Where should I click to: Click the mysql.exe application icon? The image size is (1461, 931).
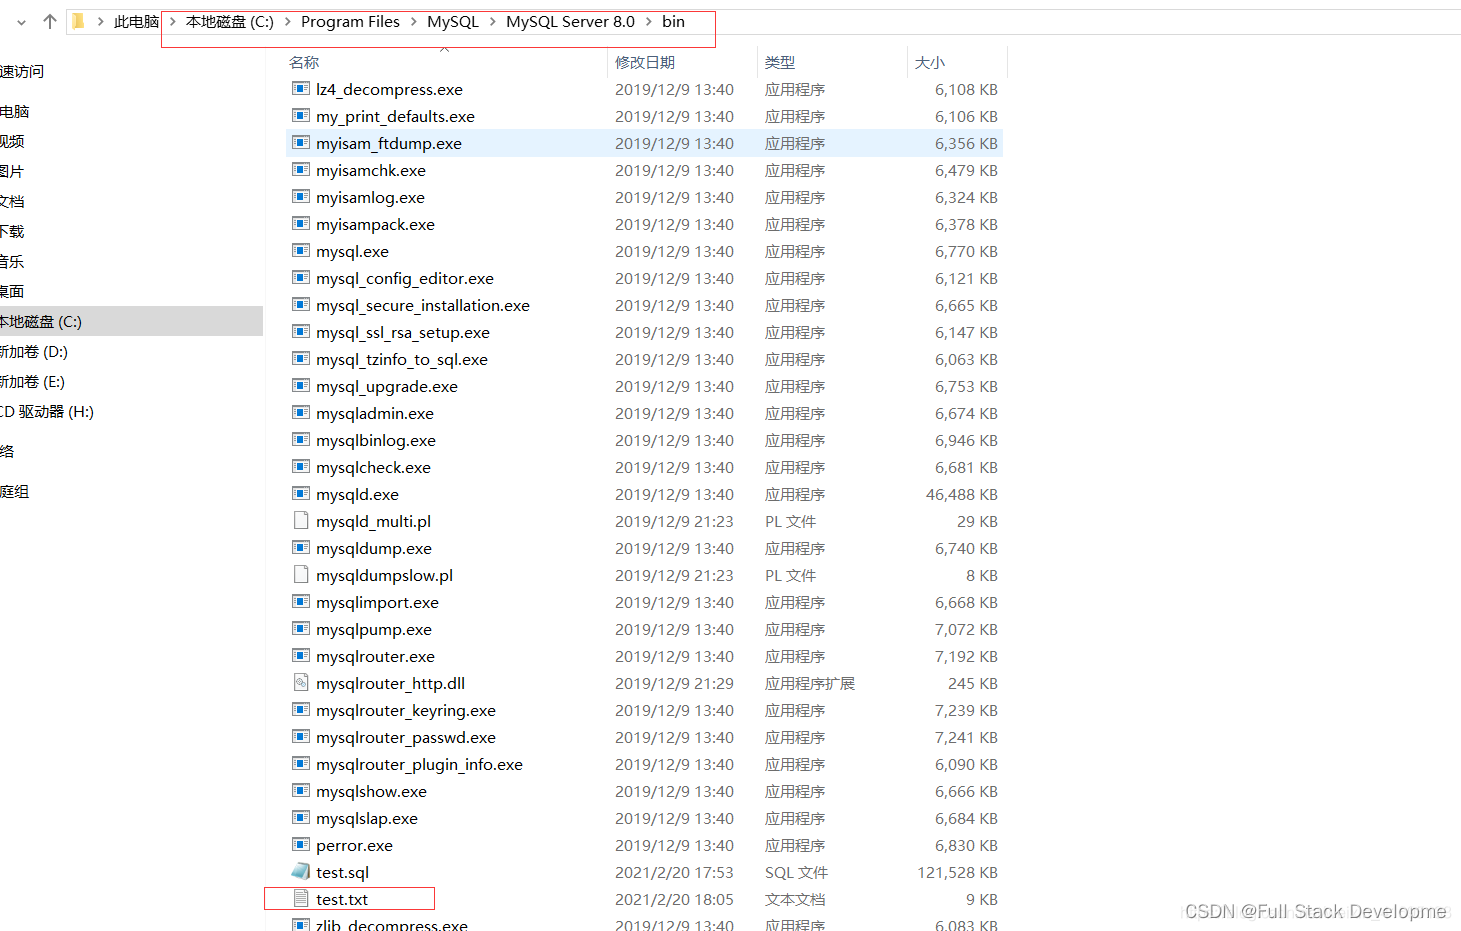(x=301, y=251)
